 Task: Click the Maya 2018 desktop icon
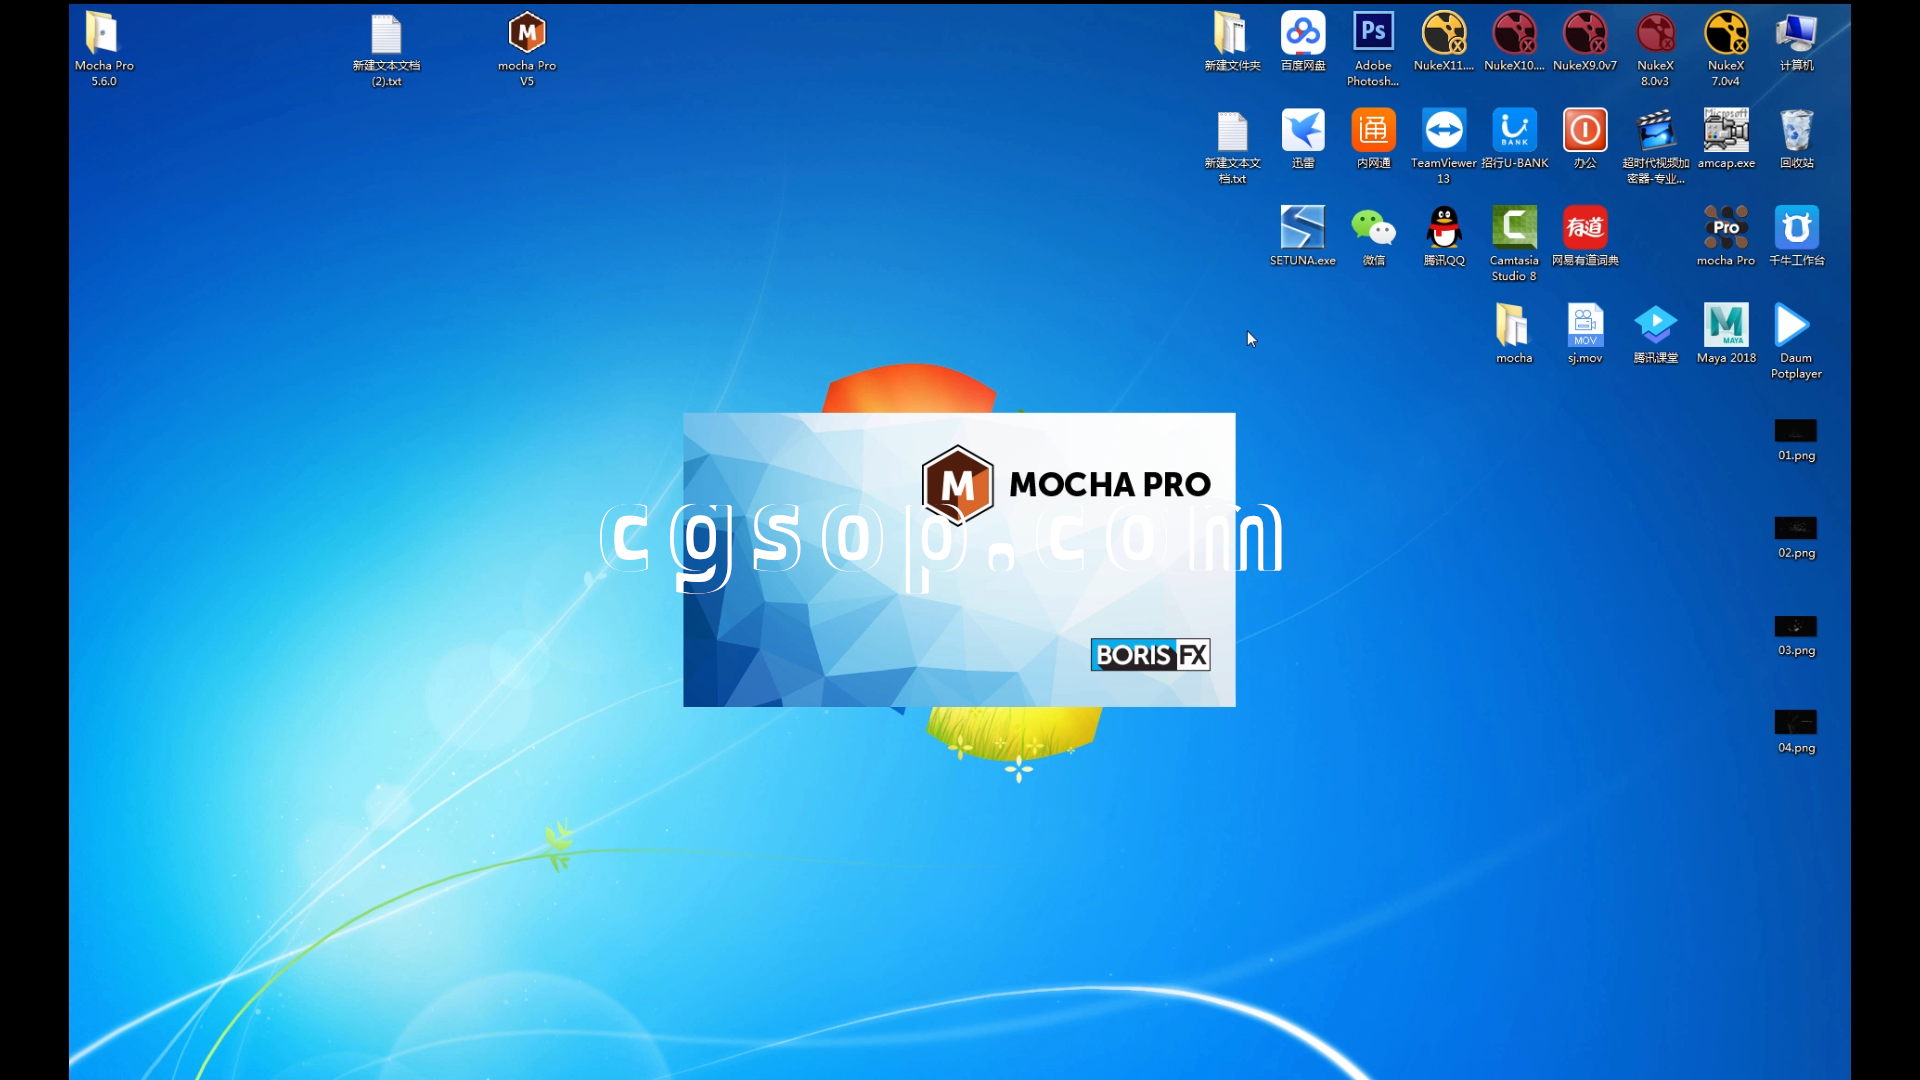[x=1726, y=325]
